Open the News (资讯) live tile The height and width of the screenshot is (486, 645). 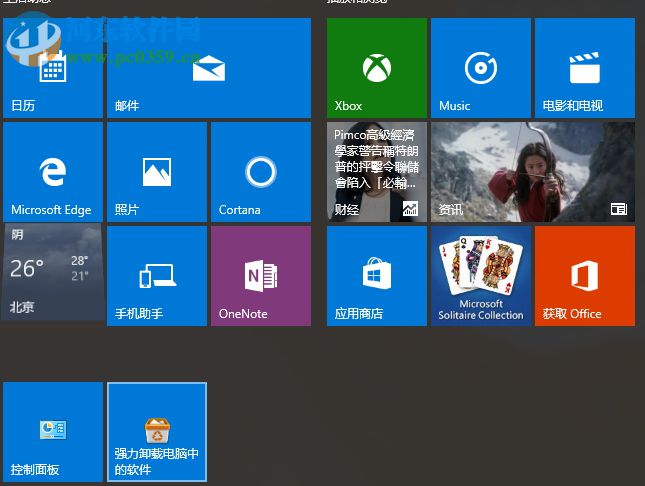[532, 172]
